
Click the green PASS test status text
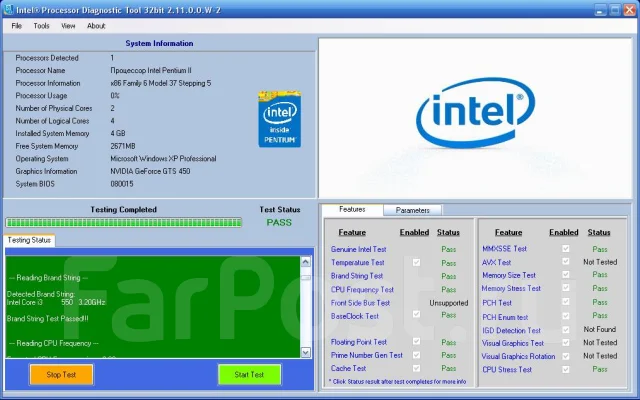click(279, 222)
